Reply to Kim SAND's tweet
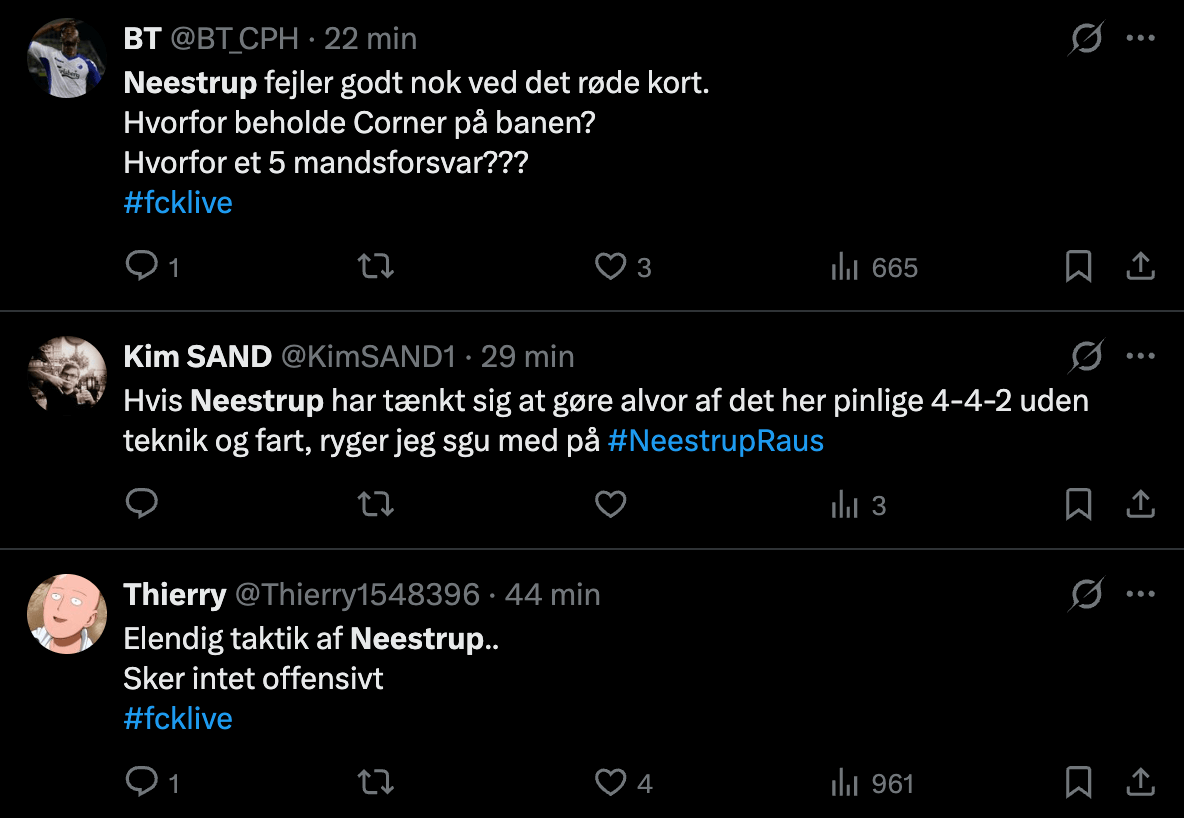This screenshot has height=818, width=1184. pos(142,505)
